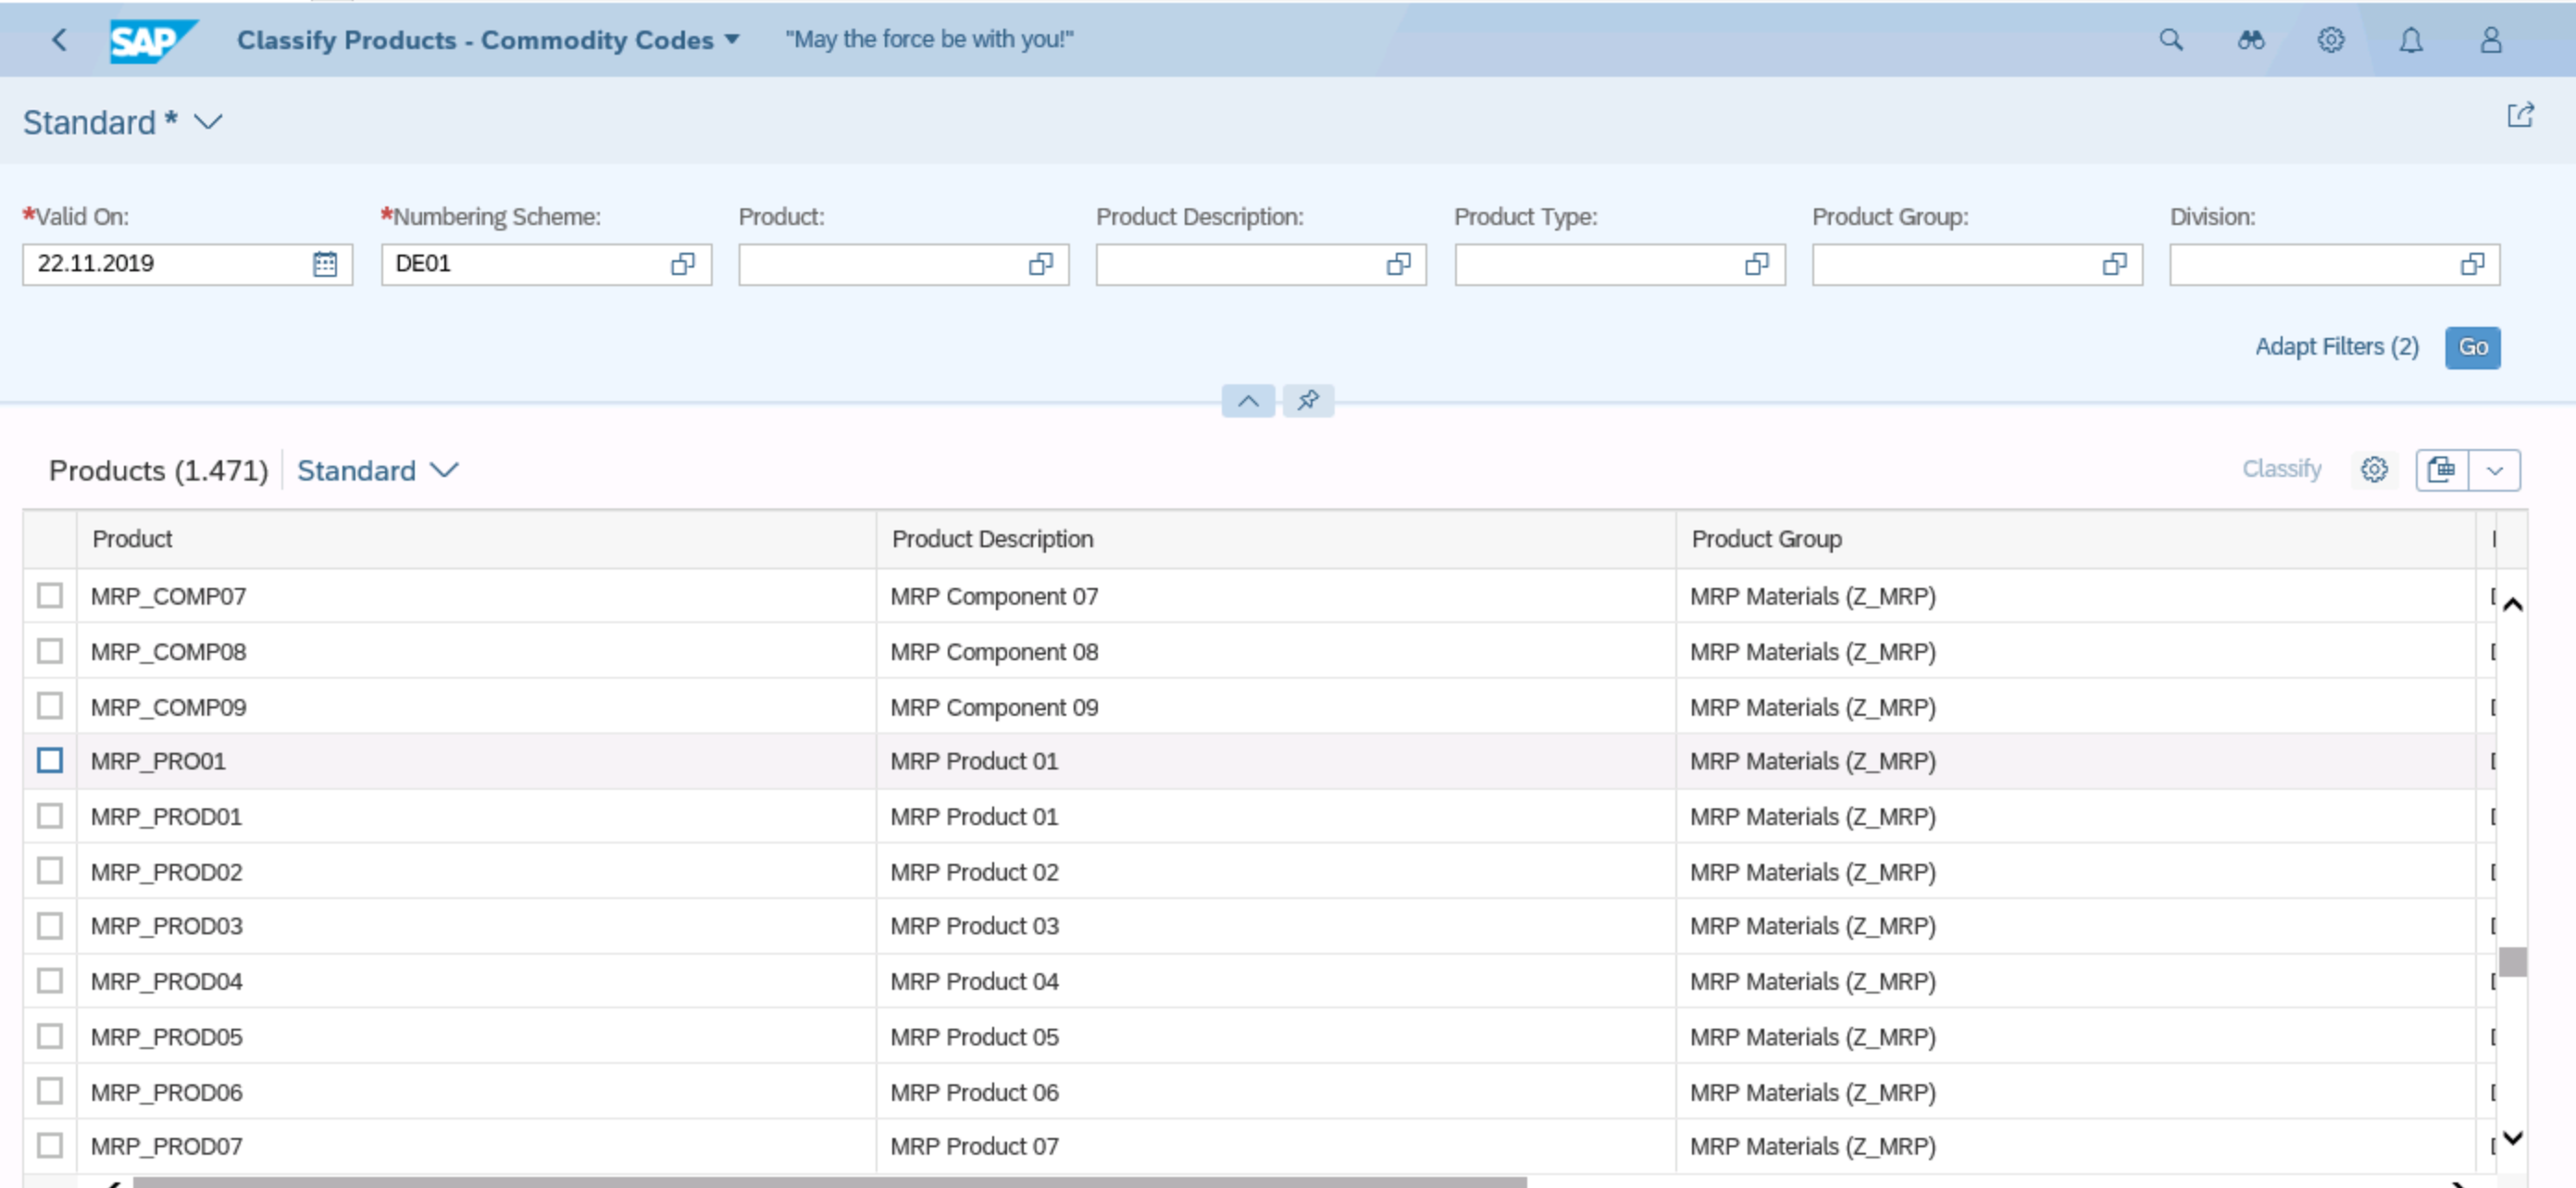Select the MRP_PROD01 row checkbox
Screen dimensions: 2576x1188
click(50, 816)
